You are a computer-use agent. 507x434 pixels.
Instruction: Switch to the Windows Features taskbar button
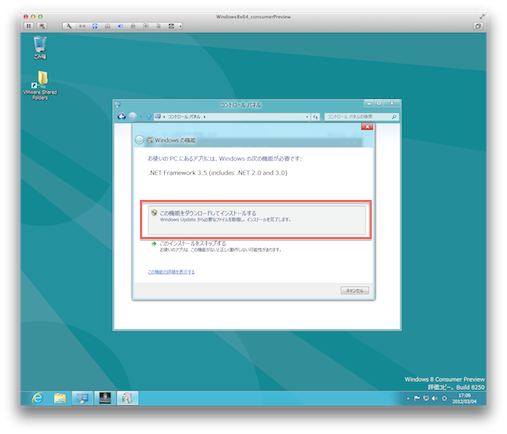pos(127,398)
